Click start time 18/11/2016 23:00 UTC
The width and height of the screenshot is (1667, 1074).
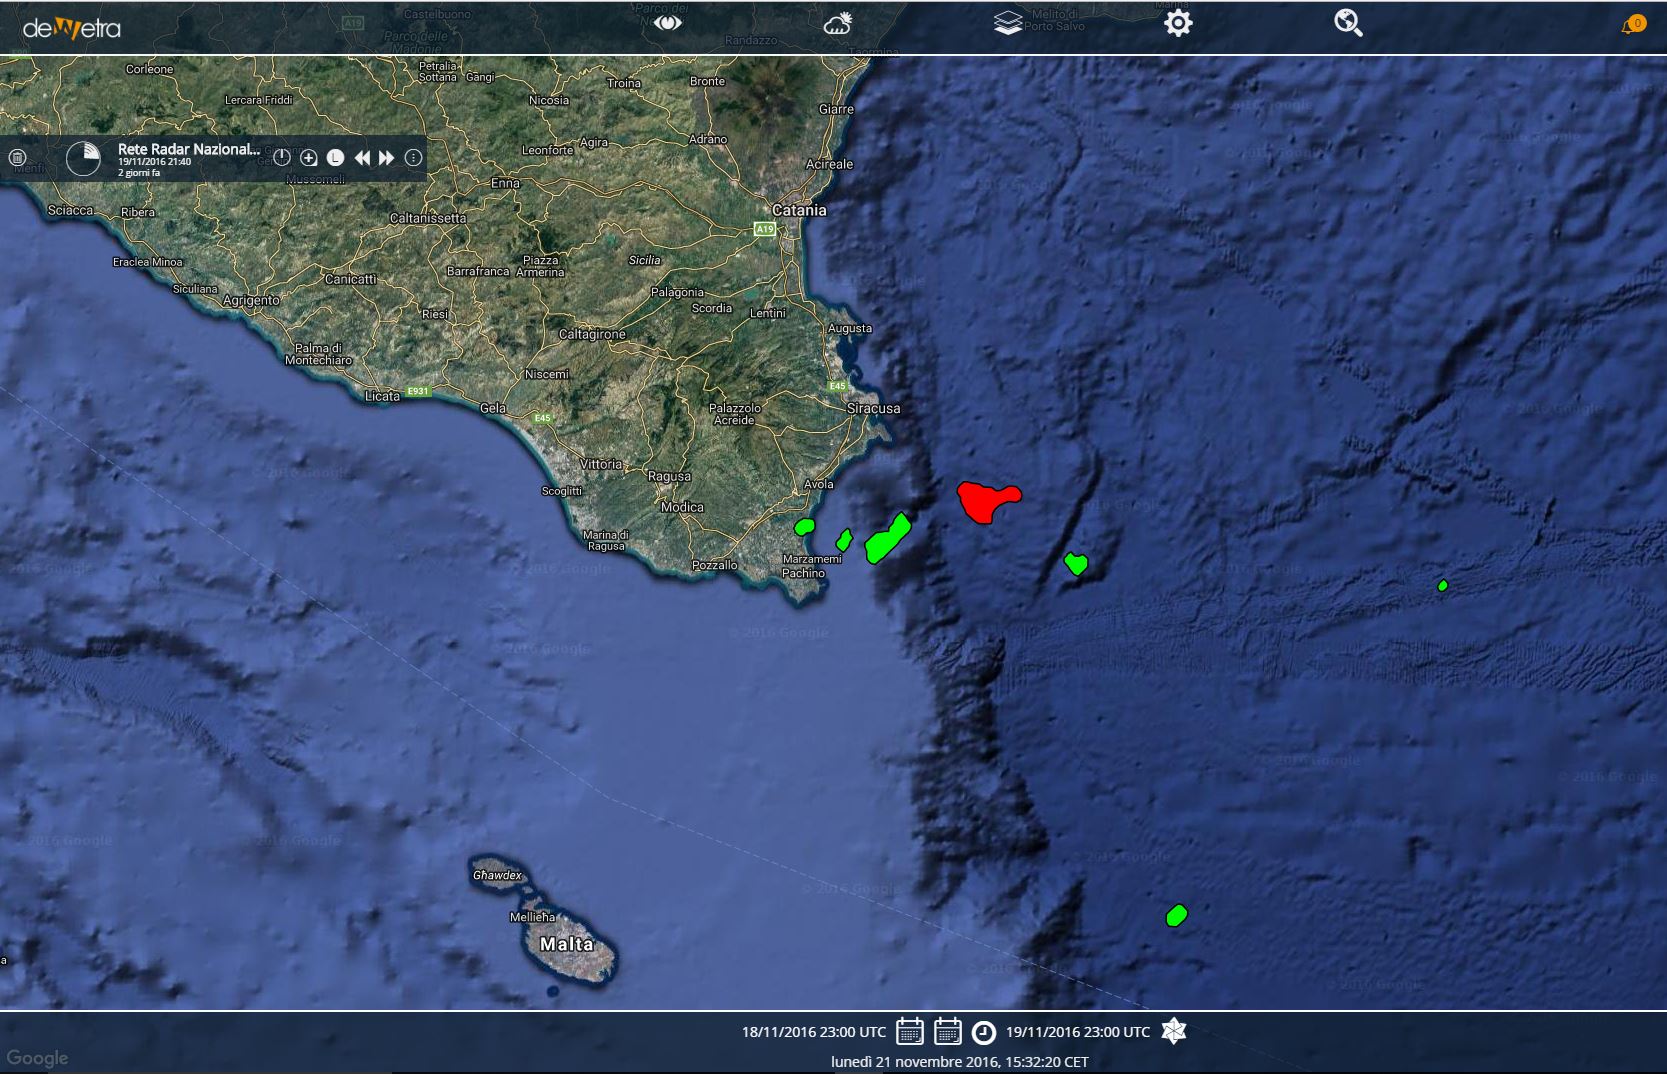click(813, 1032)
